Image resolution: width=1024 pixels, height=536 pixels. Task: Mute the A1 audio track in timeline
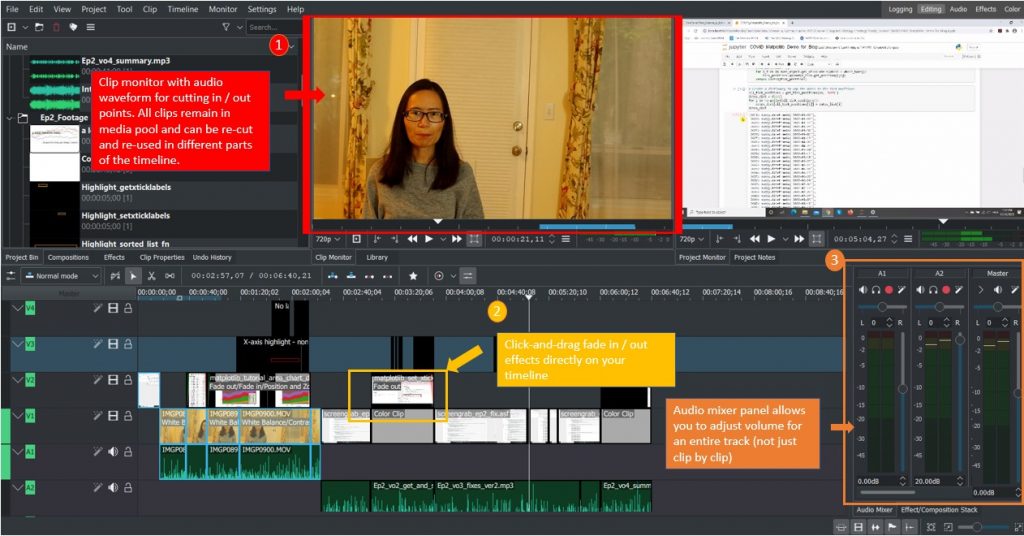(113, 451)
